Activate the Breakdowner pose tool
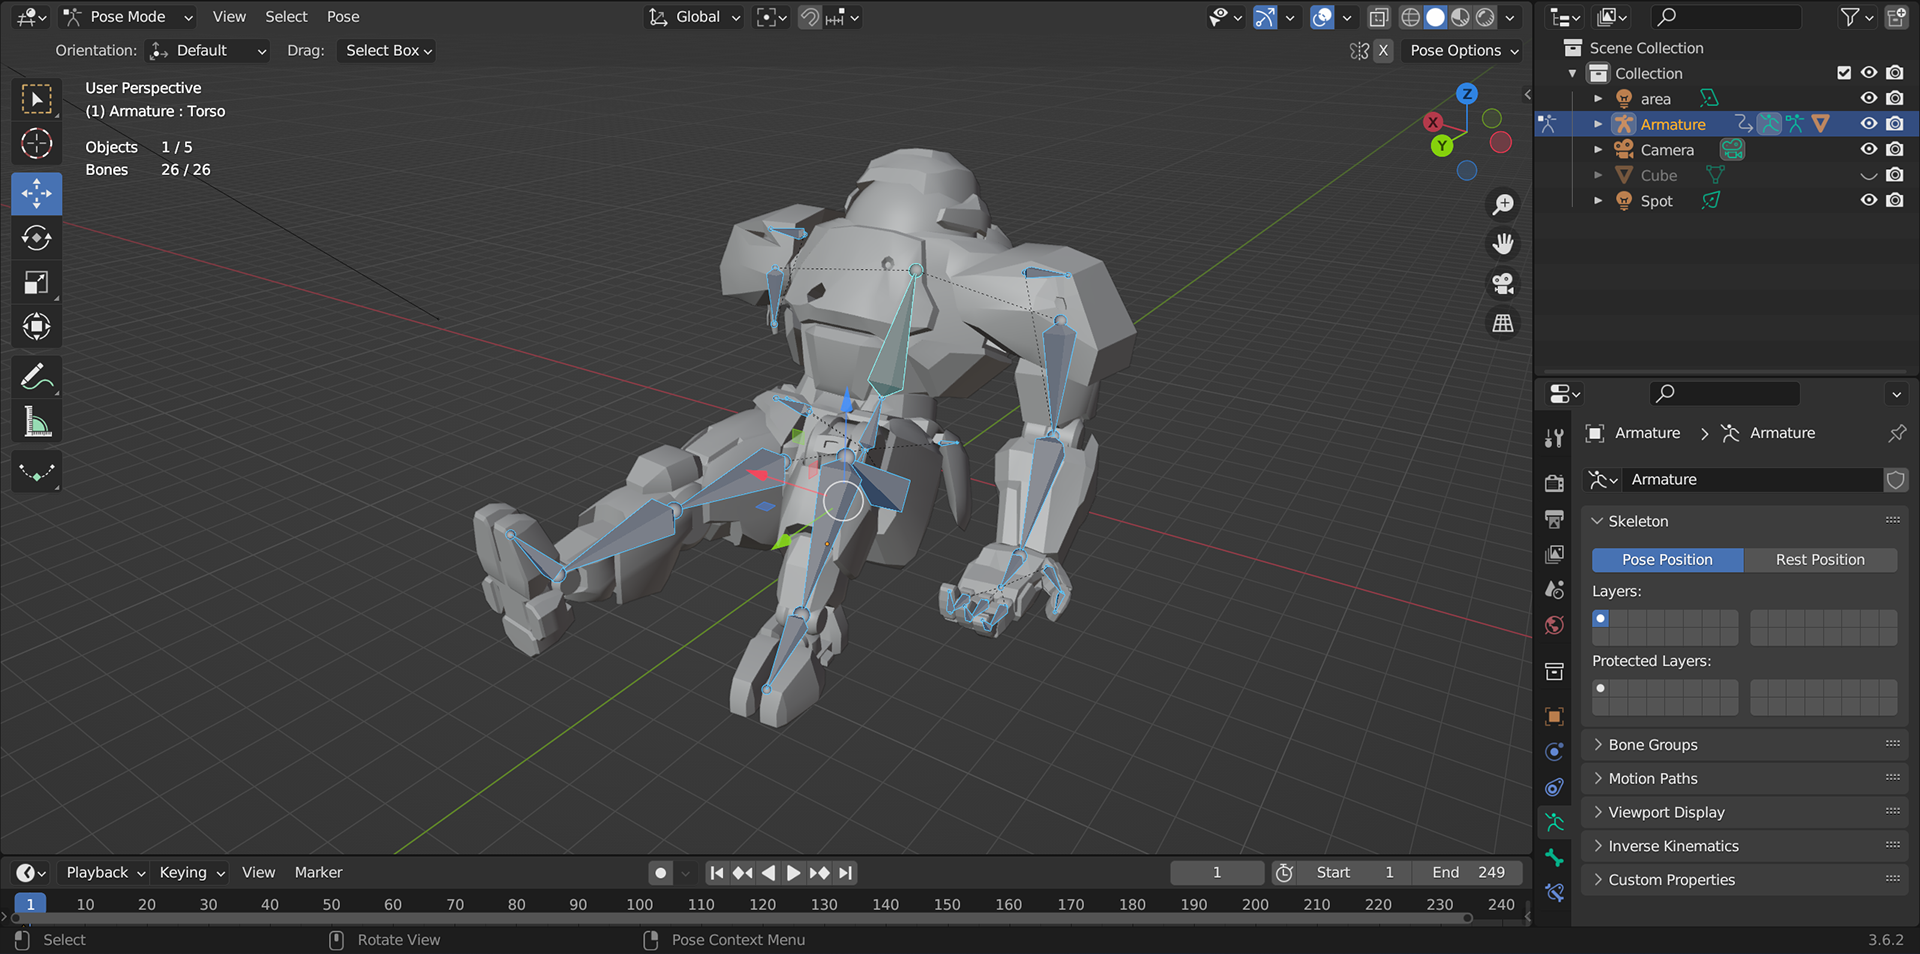The image size is (1920, 954). click(37, 472)
